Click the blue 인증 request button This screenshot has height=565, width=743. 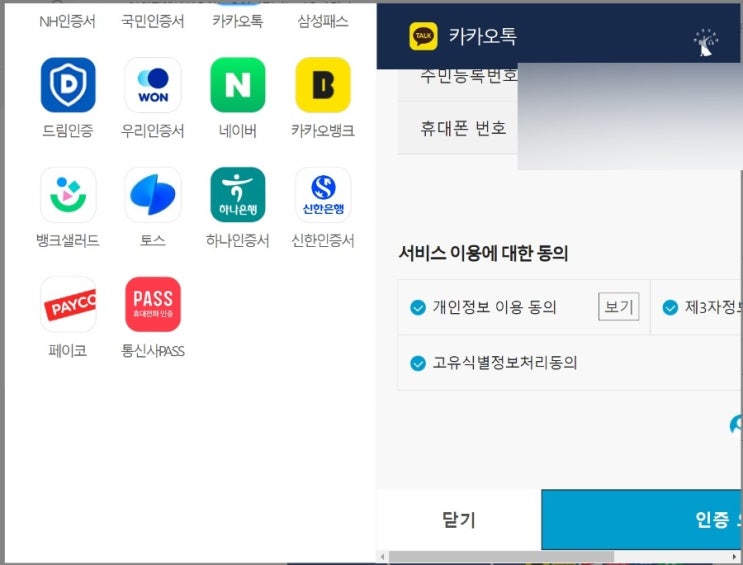point(642,519)
